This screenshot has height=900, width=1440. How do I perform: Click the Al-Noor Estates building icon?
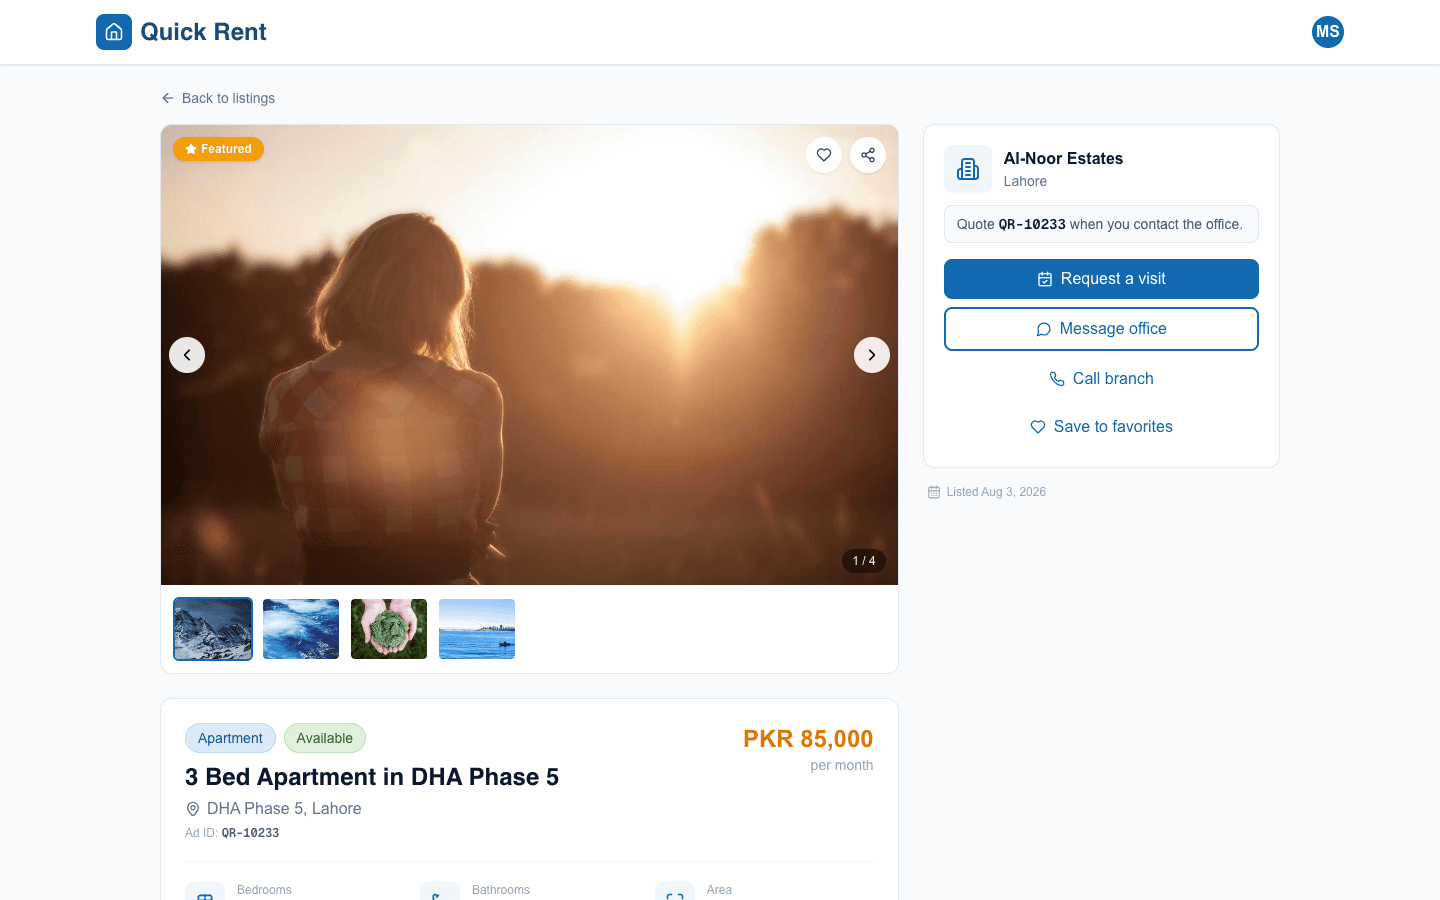968,169
